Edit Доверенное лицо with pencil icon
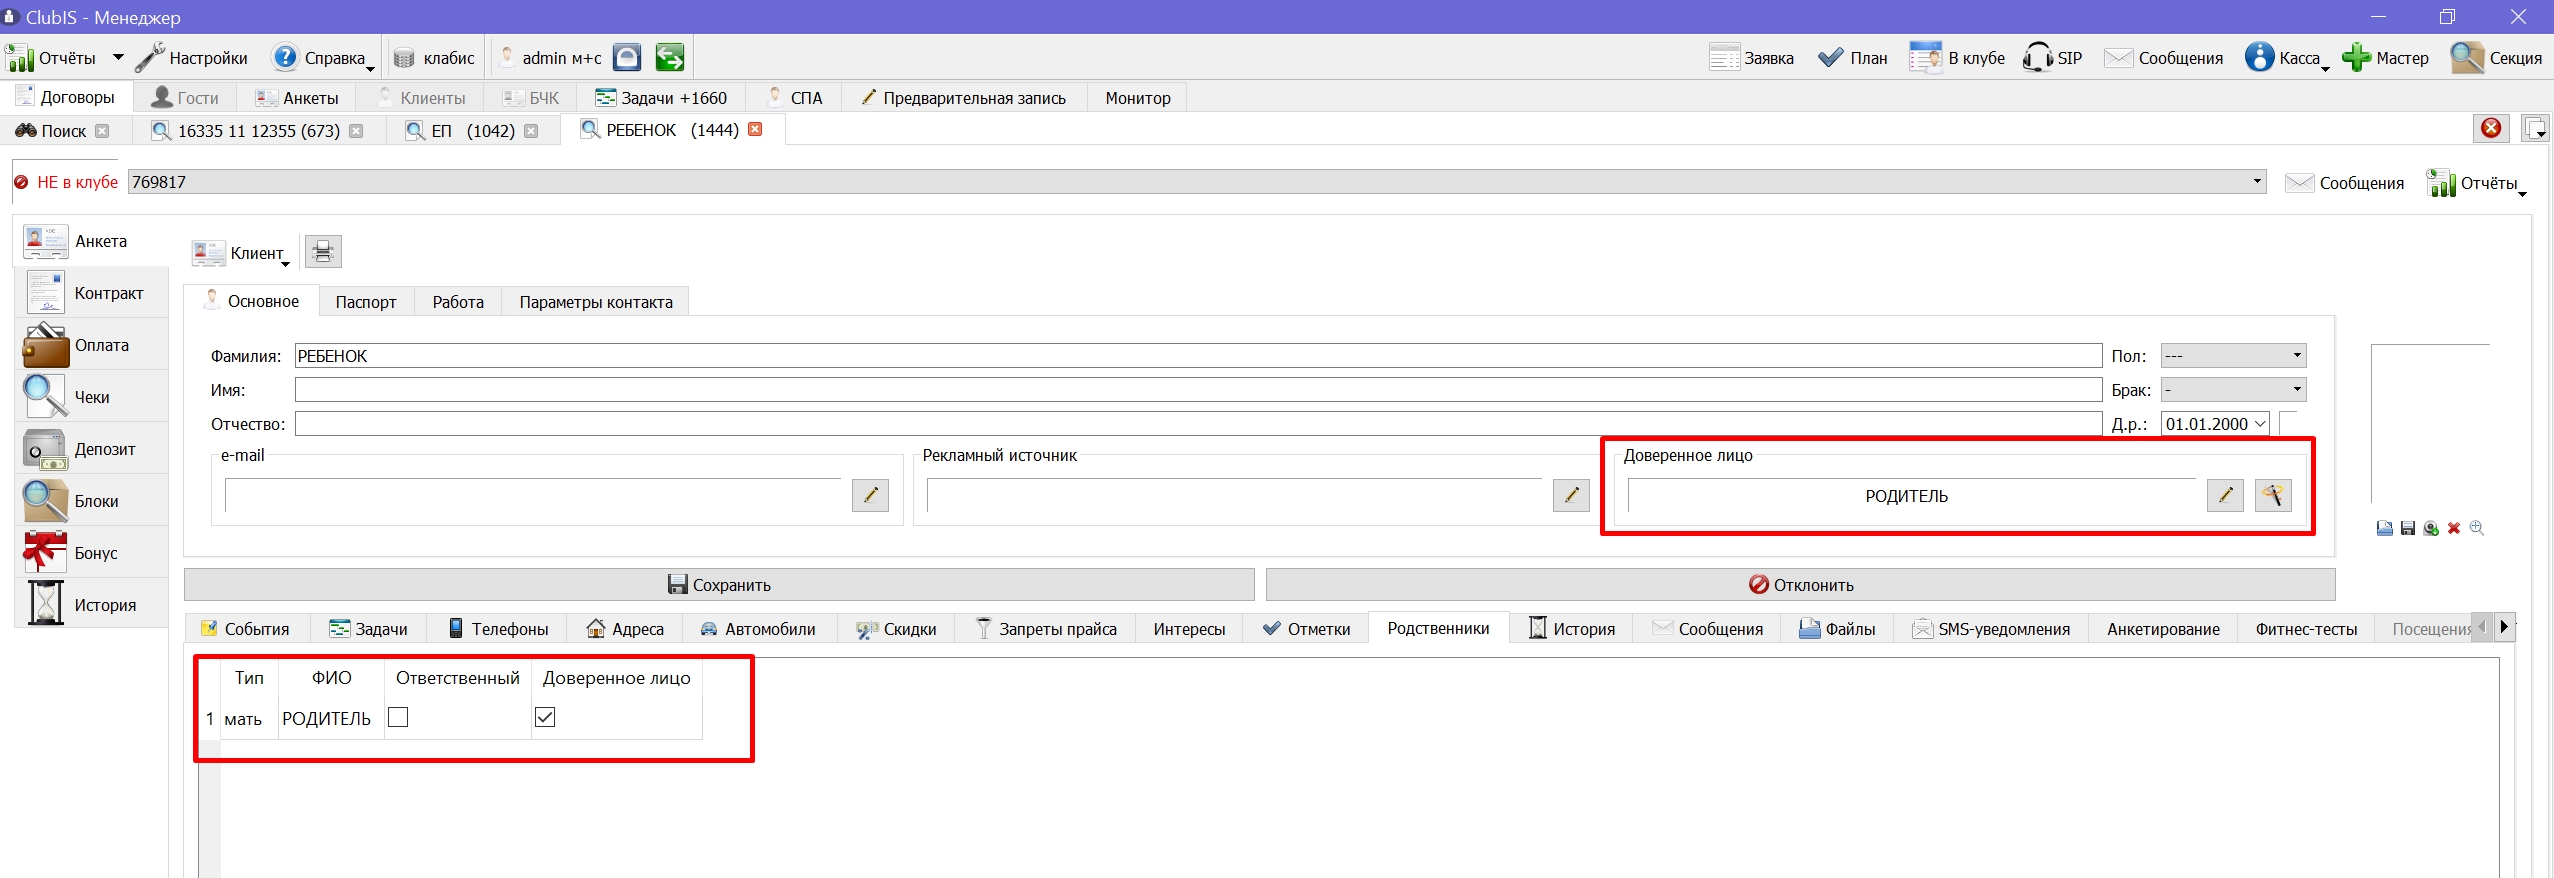The height and width of the screenshot is (878, 2554). point(2225,495)
